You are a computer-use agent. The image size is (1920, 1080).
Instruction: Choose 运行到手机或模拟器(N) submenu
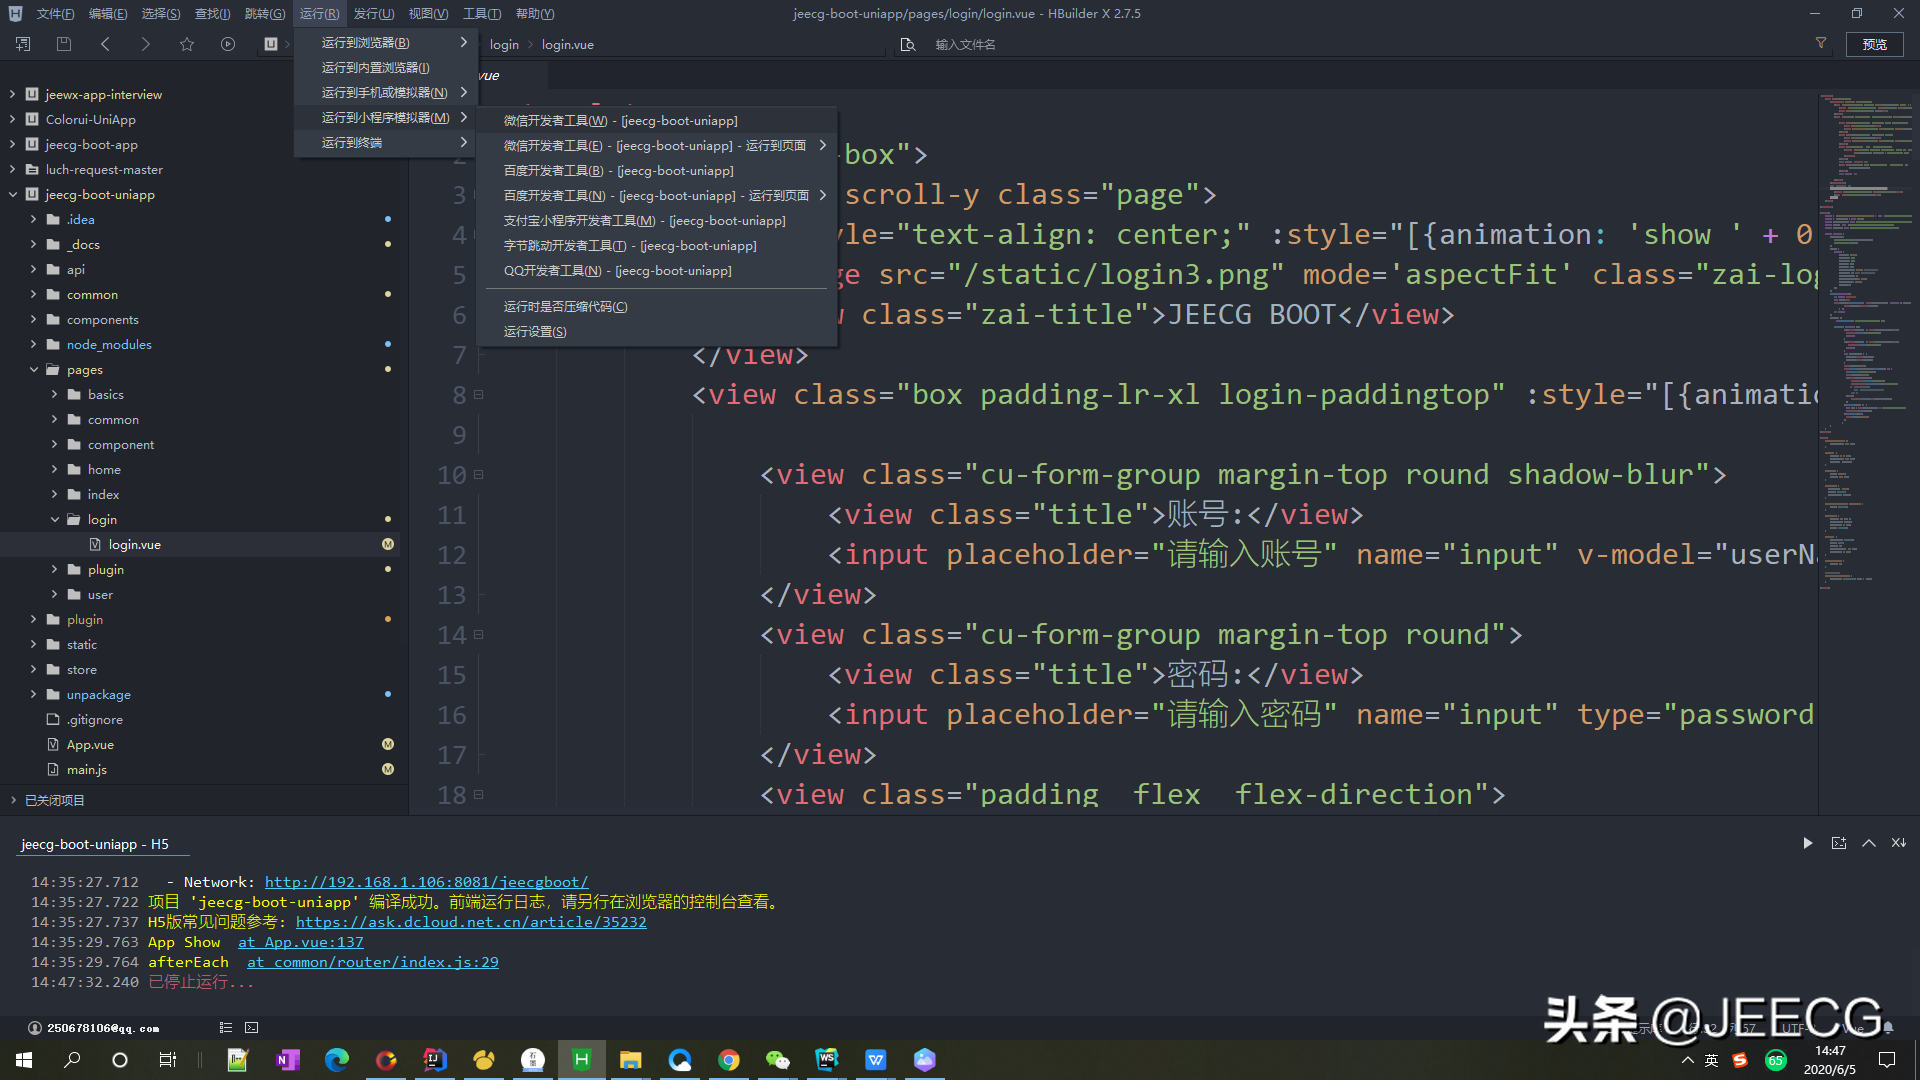(x=386, y=93)
